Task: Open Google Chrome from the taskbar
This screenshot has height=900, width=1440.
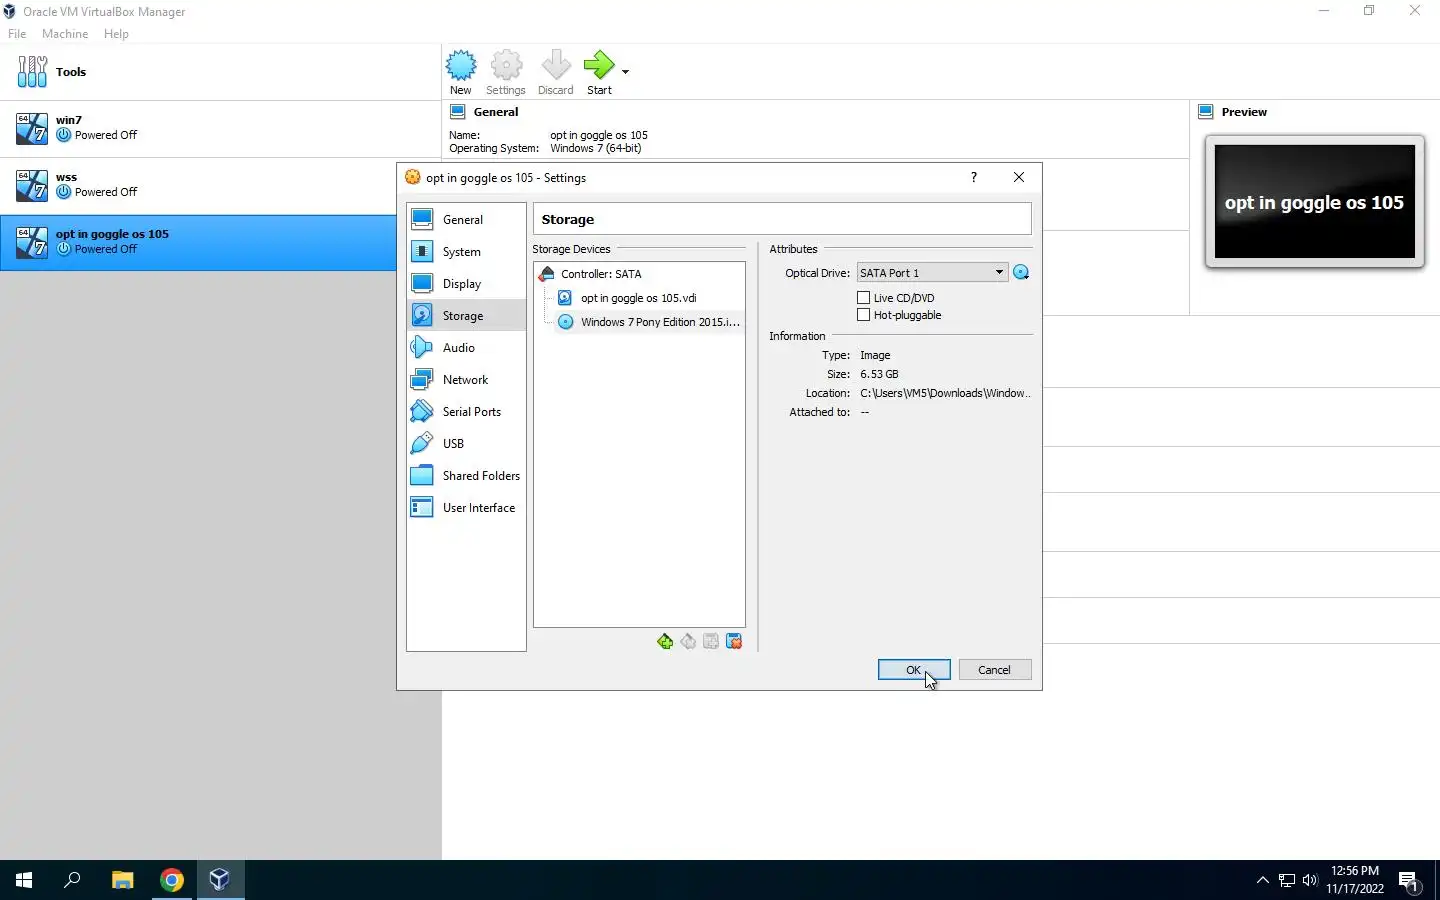Action: click(172, 880)
